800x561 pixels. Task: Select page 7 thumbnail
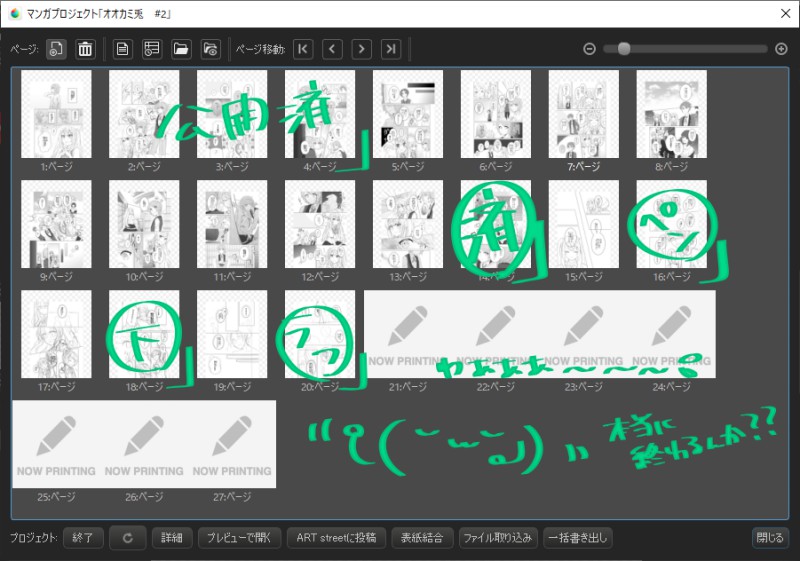584,114
